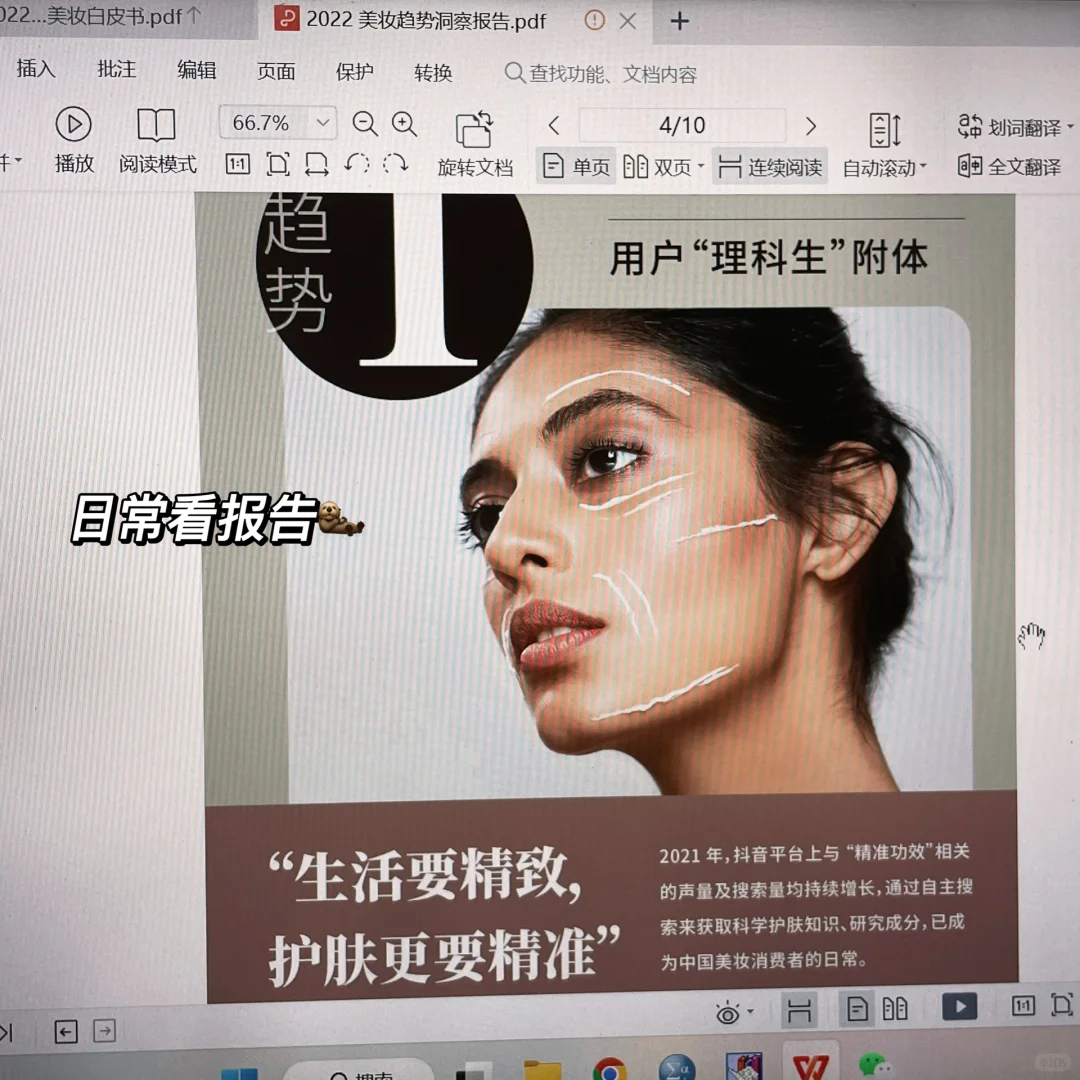1080x1080 pixels.
Task: Open the Convert (转换) menu
Action: (433, 72)
